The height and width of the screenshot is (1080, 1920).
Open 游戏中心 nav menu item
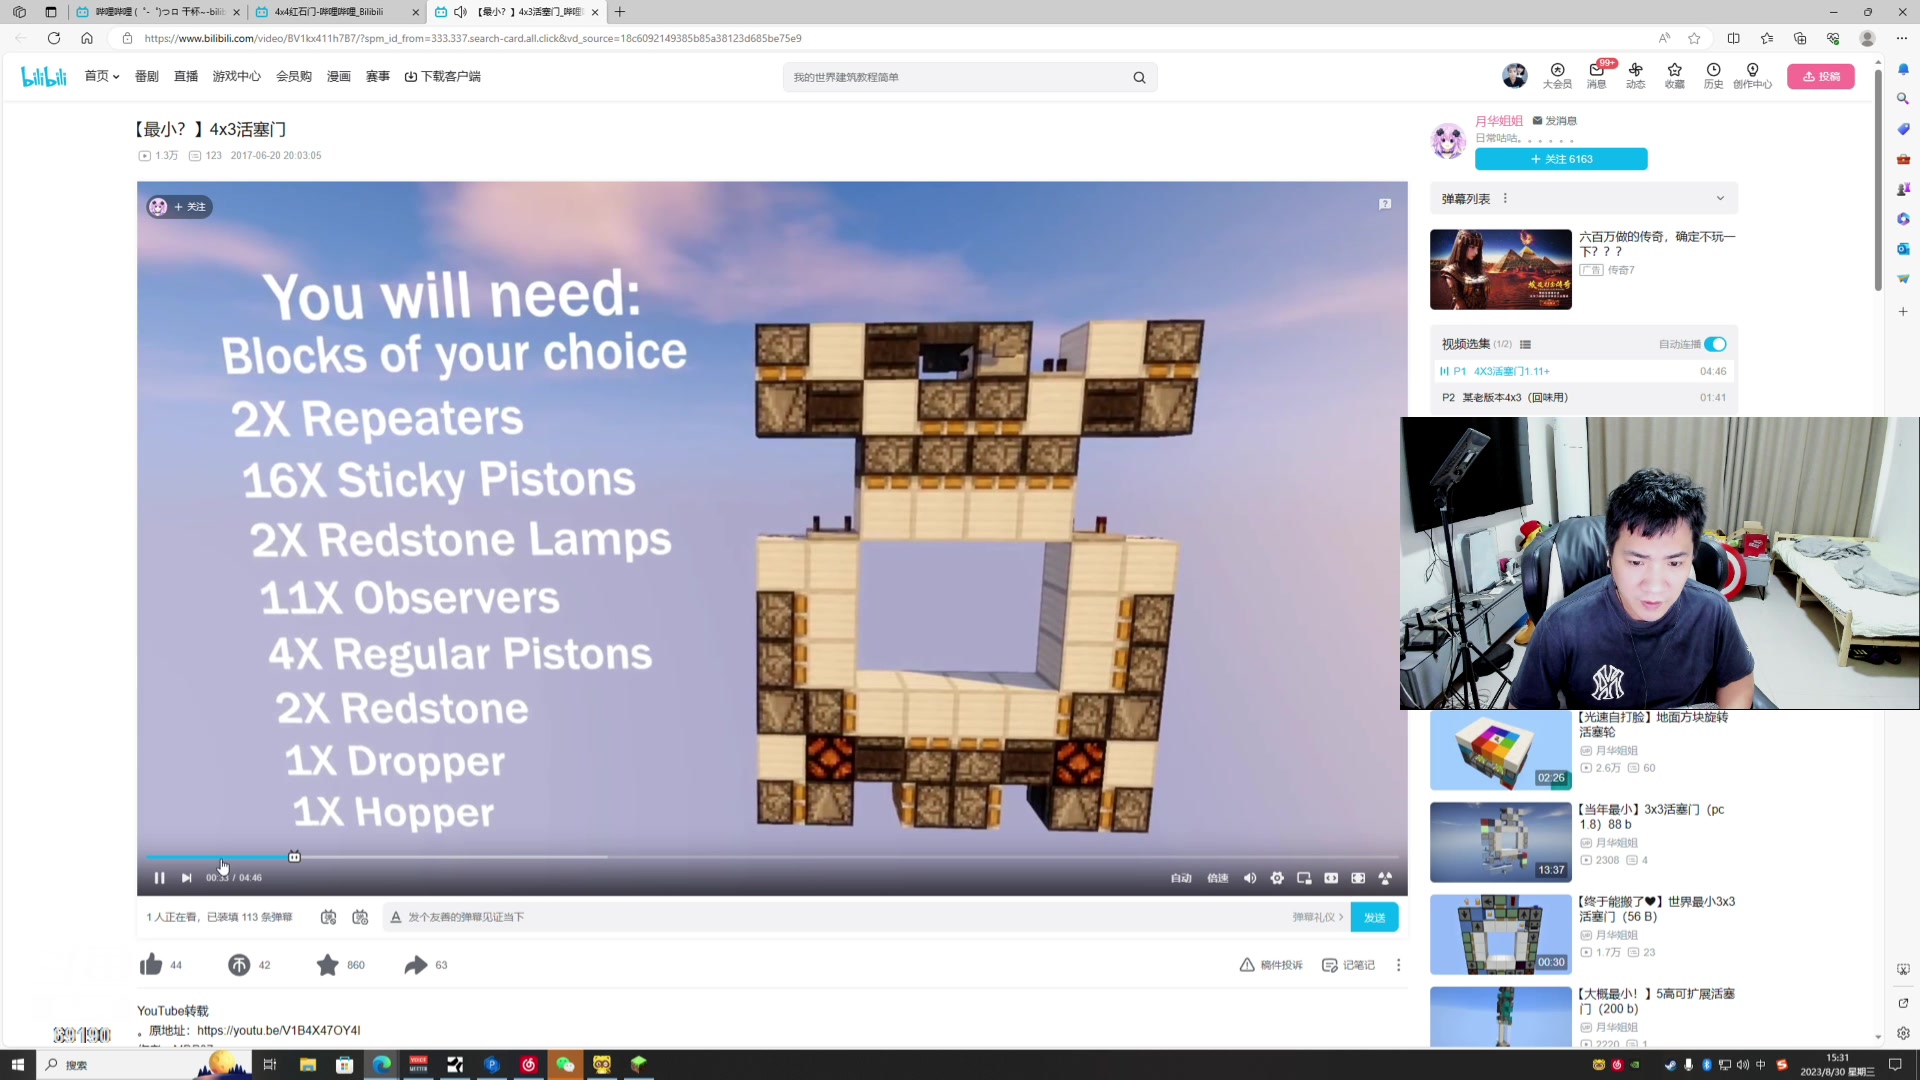point(236,76)
